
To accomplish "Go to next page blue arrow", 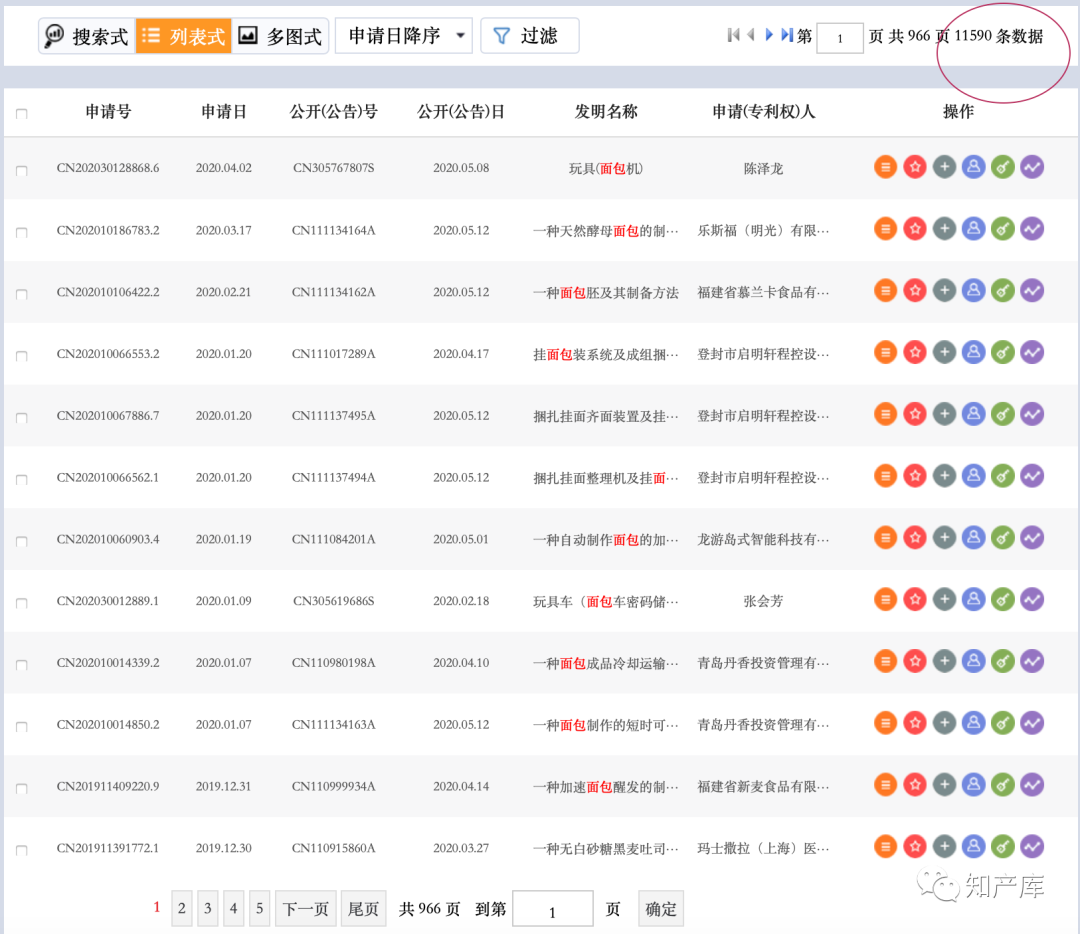I will 769,34.
